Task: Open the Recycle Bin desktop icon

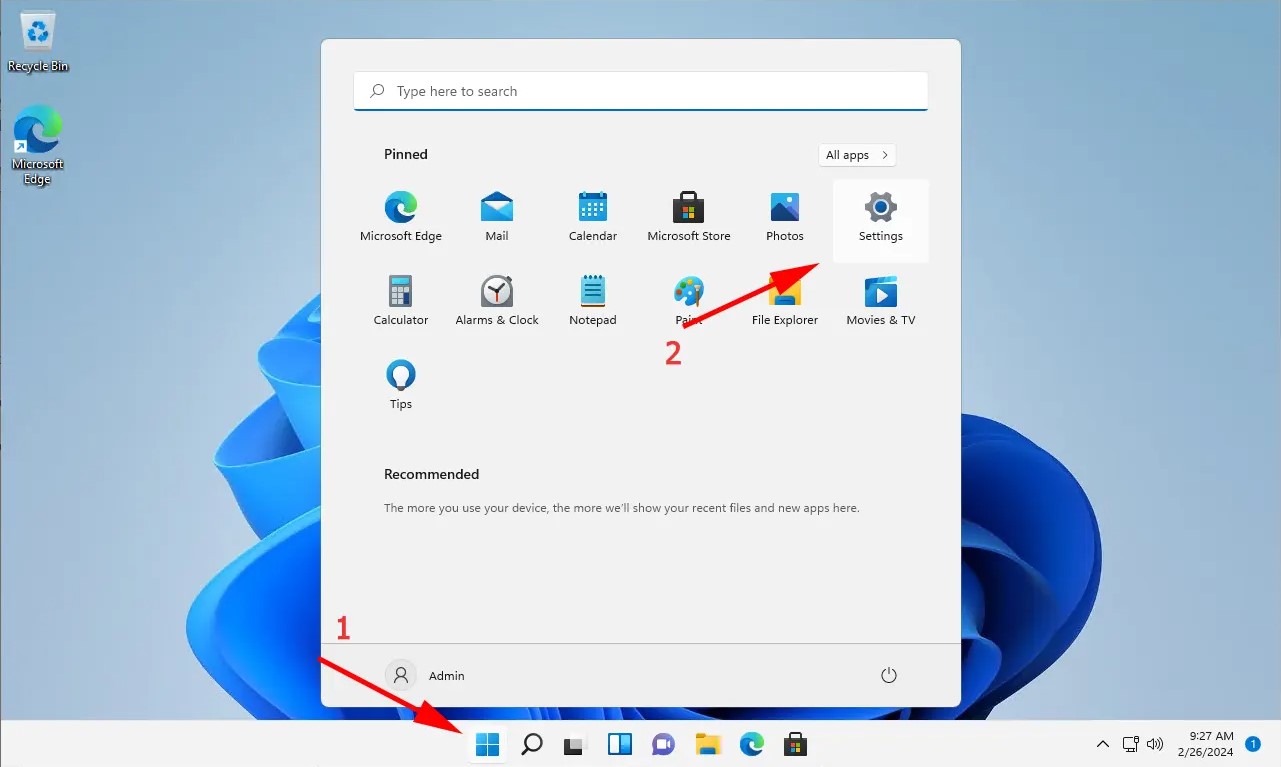Action: pos(38,43)
